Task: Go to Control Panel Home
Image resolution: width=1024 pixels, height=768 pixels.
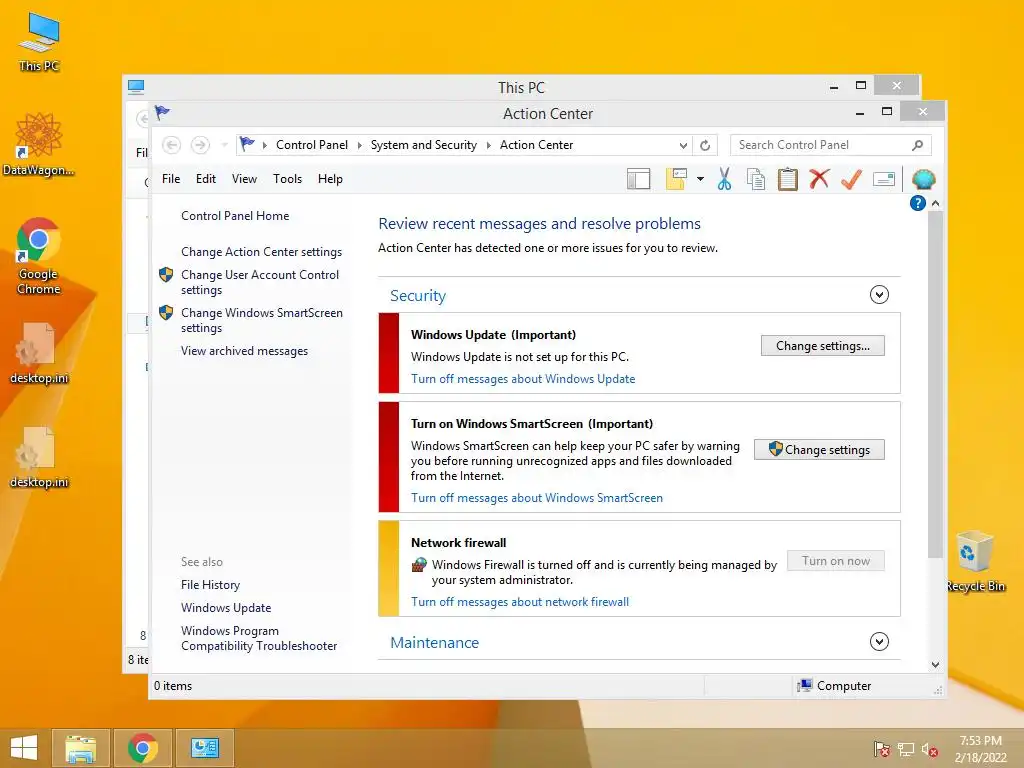Action: point(235,216)
